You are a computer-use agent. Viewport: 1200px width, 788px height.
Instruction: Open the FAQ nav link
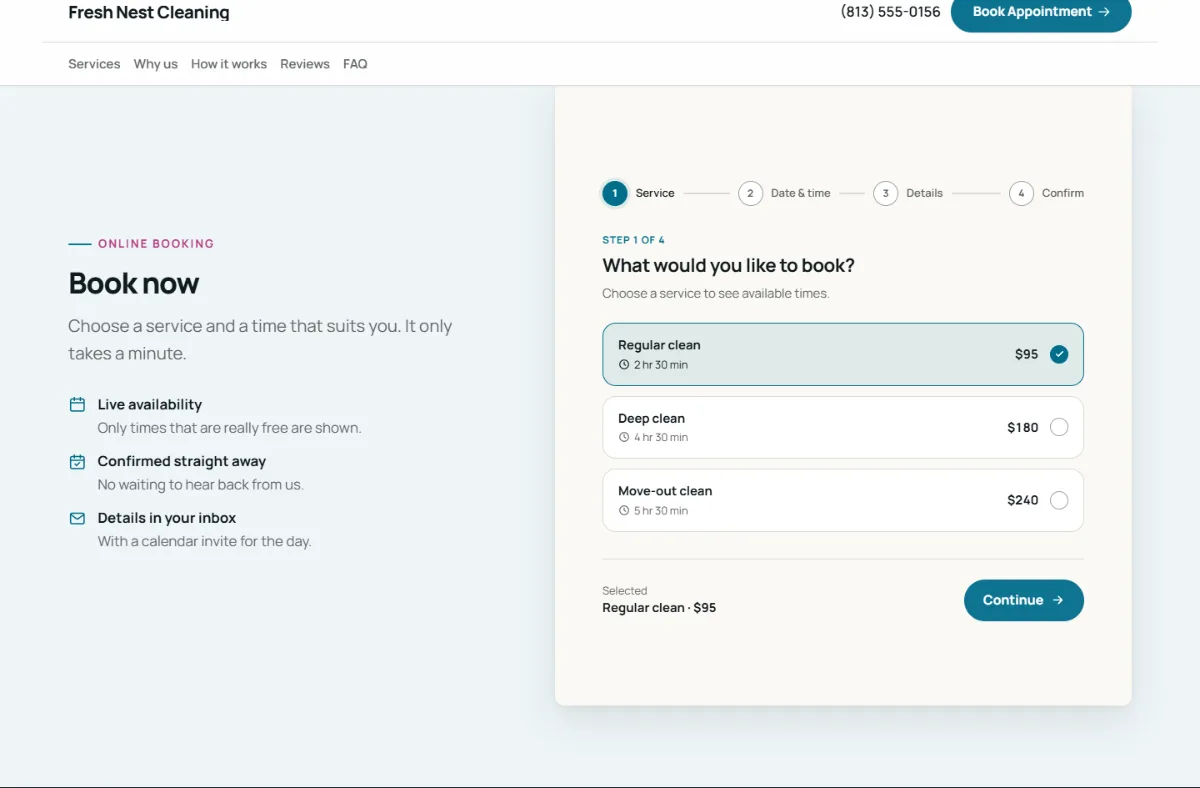(355, 64)
